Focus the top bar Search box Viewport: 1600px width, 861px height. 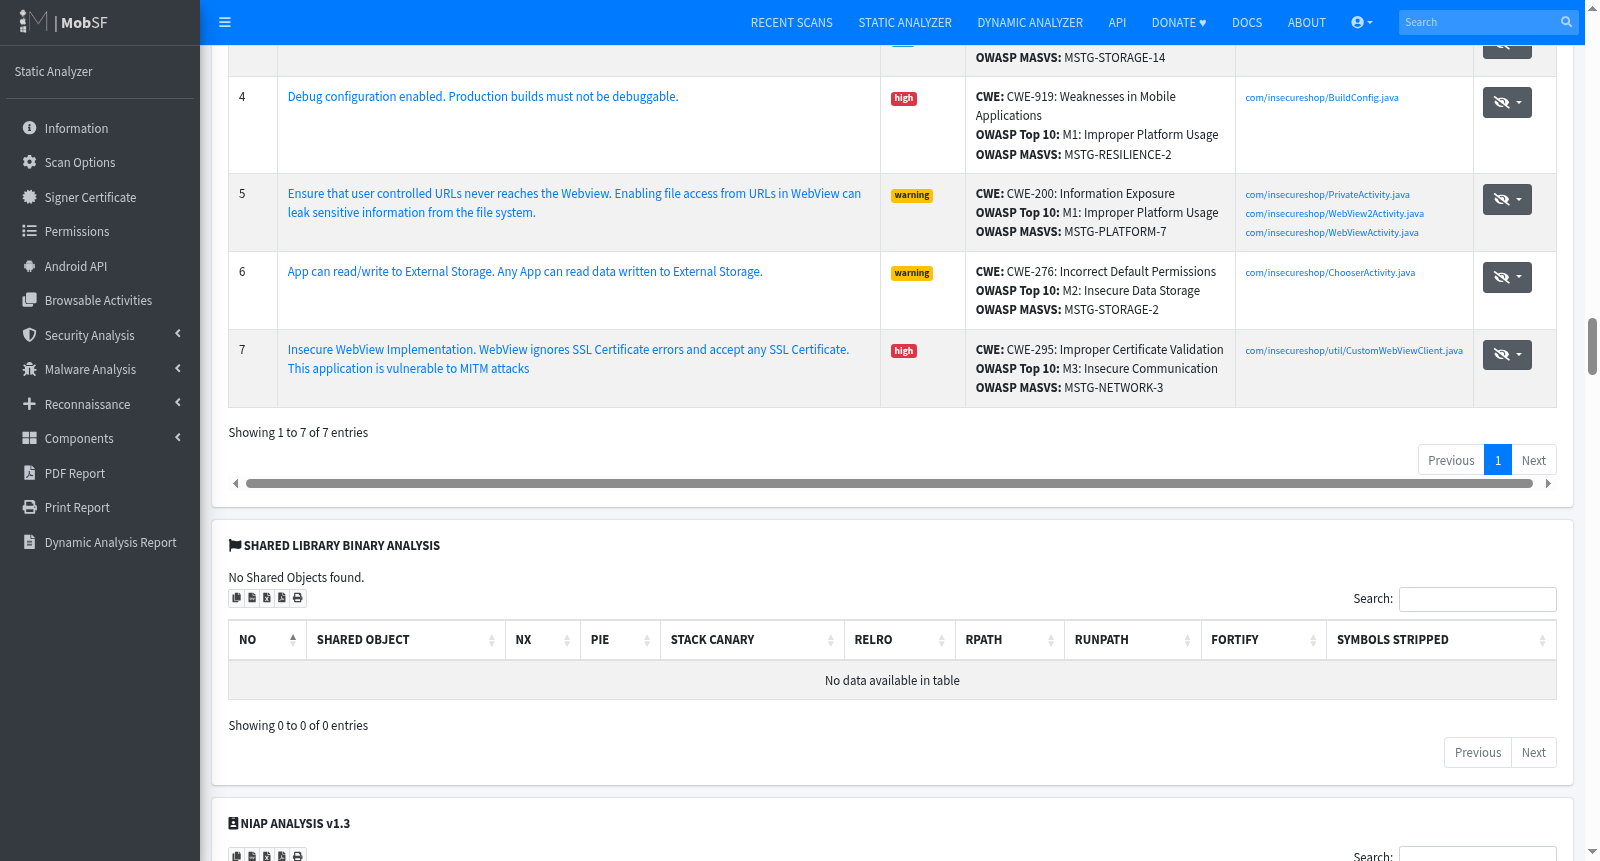1477,22
